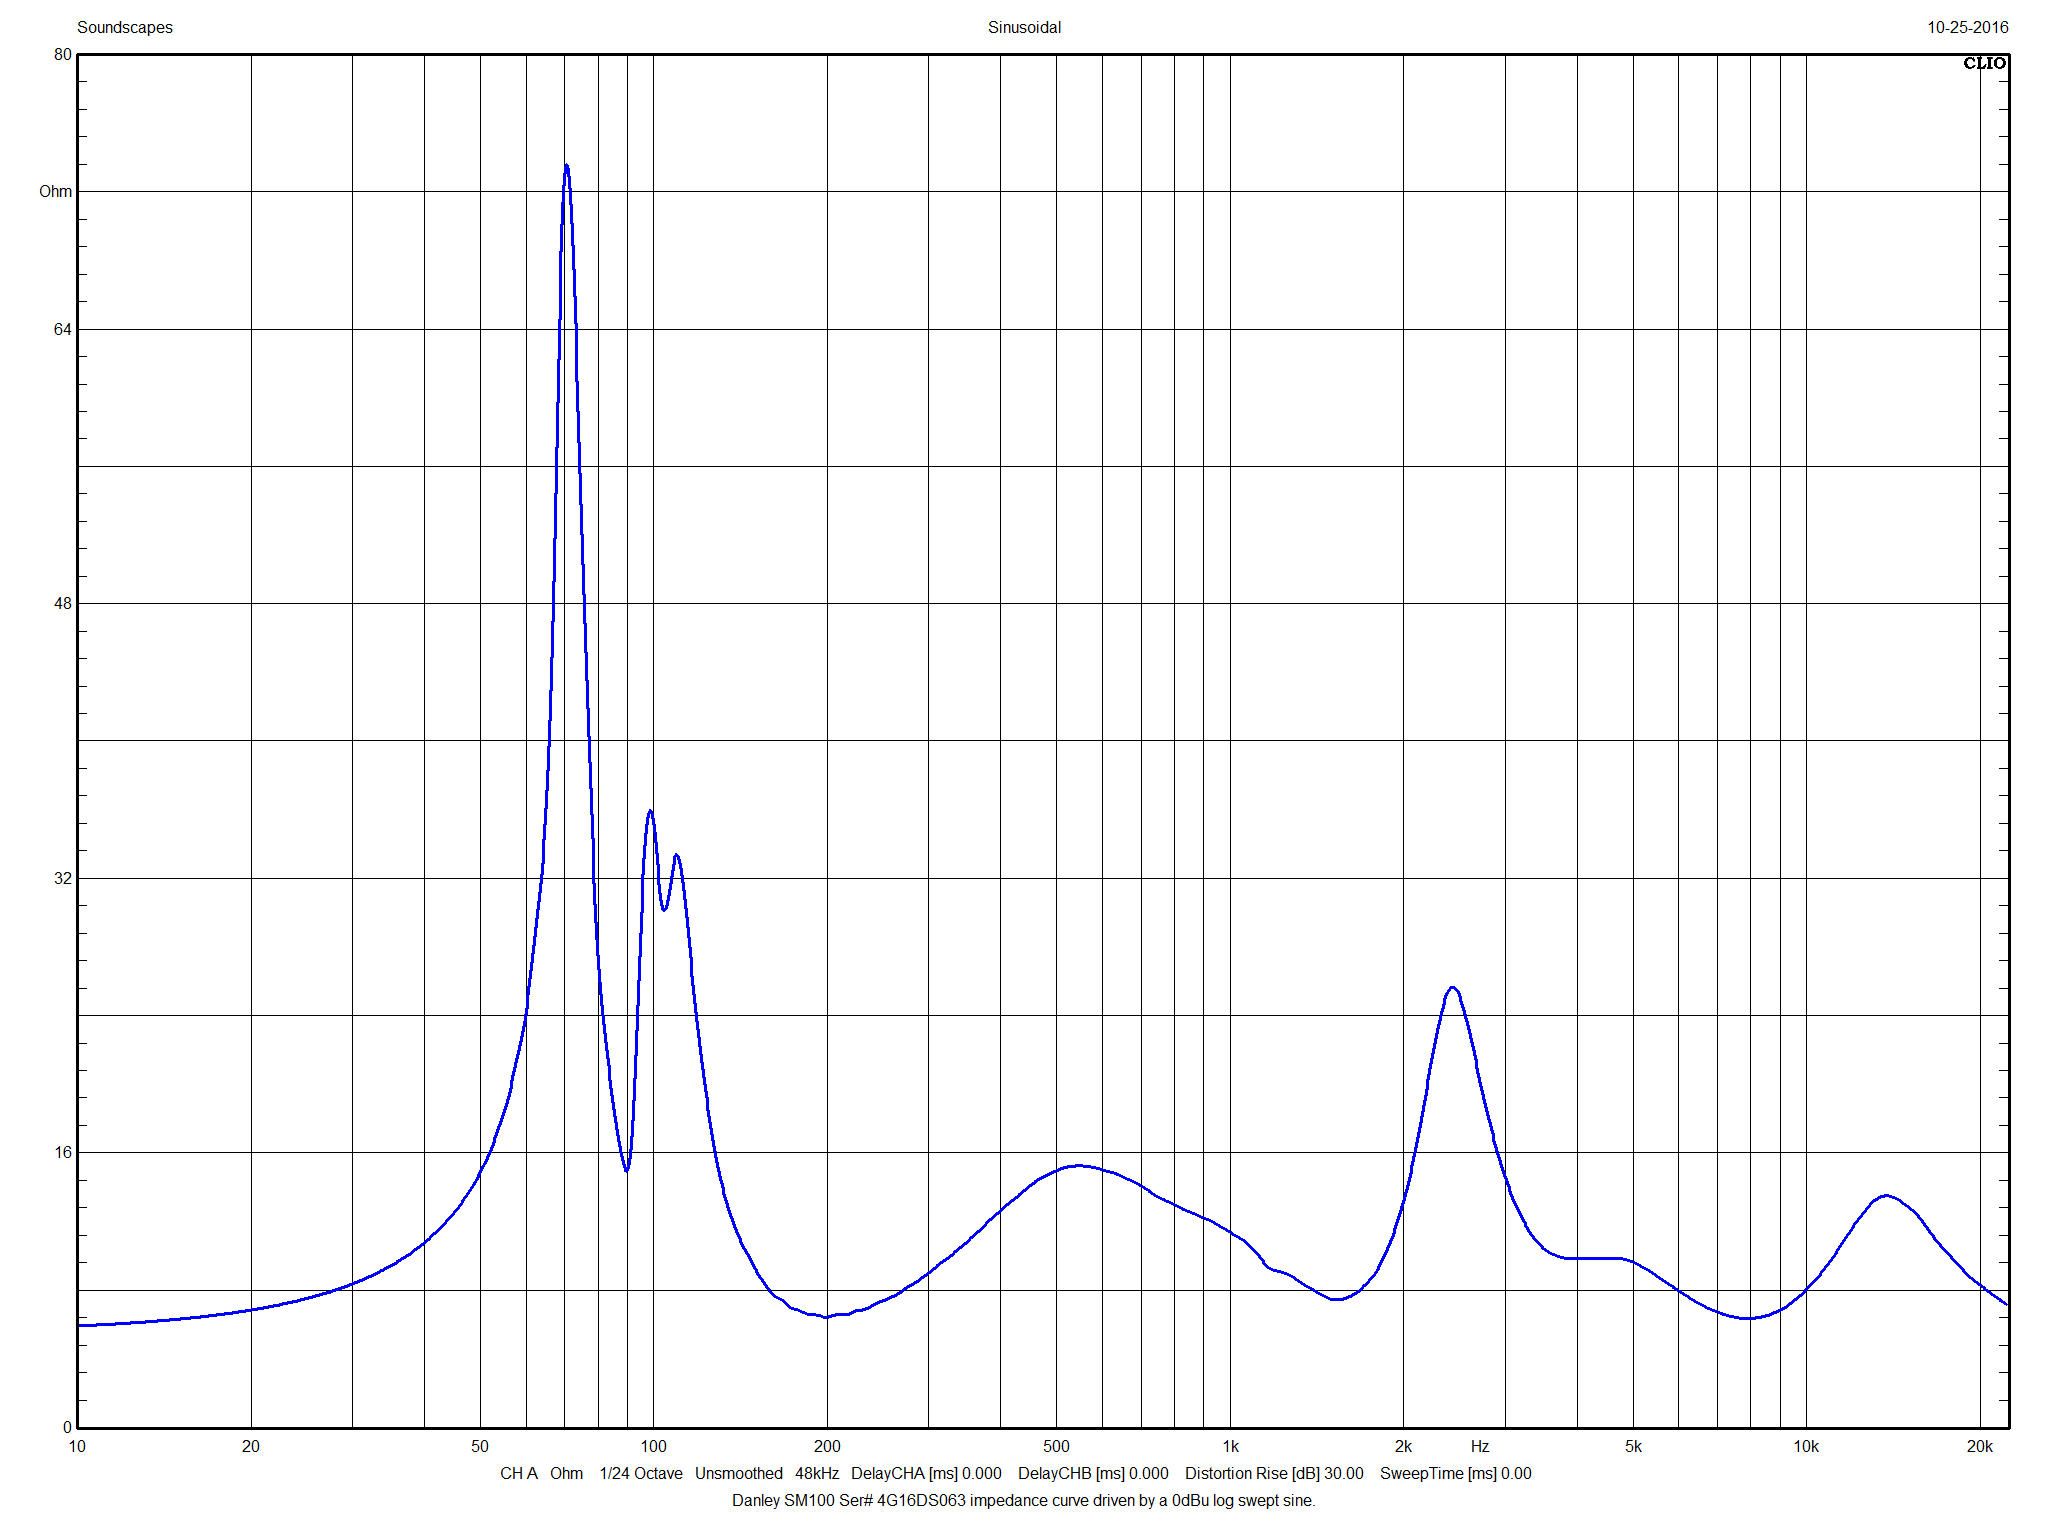2048x1536 pixels.
Task: Click the 5k label on frequency axis
Action: coord(1633,1446)
